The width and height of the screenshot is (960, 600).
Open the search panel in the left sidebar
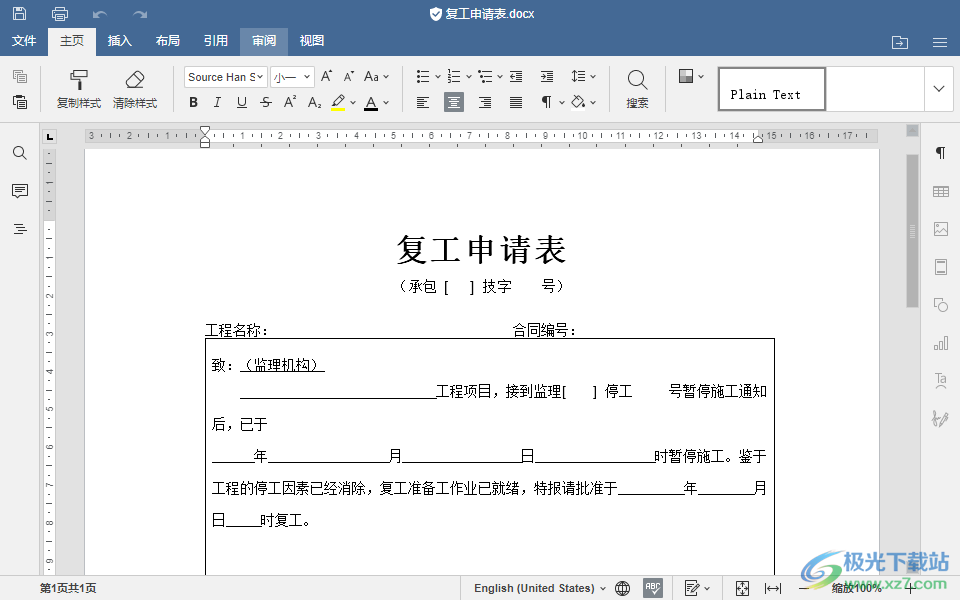click(x=20, y=153)
